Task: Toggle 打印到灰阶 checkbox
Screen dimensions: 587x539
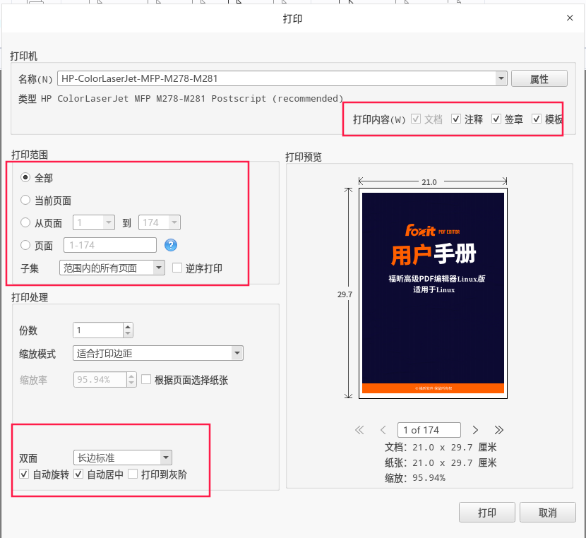Action: (x=133, y=474)
